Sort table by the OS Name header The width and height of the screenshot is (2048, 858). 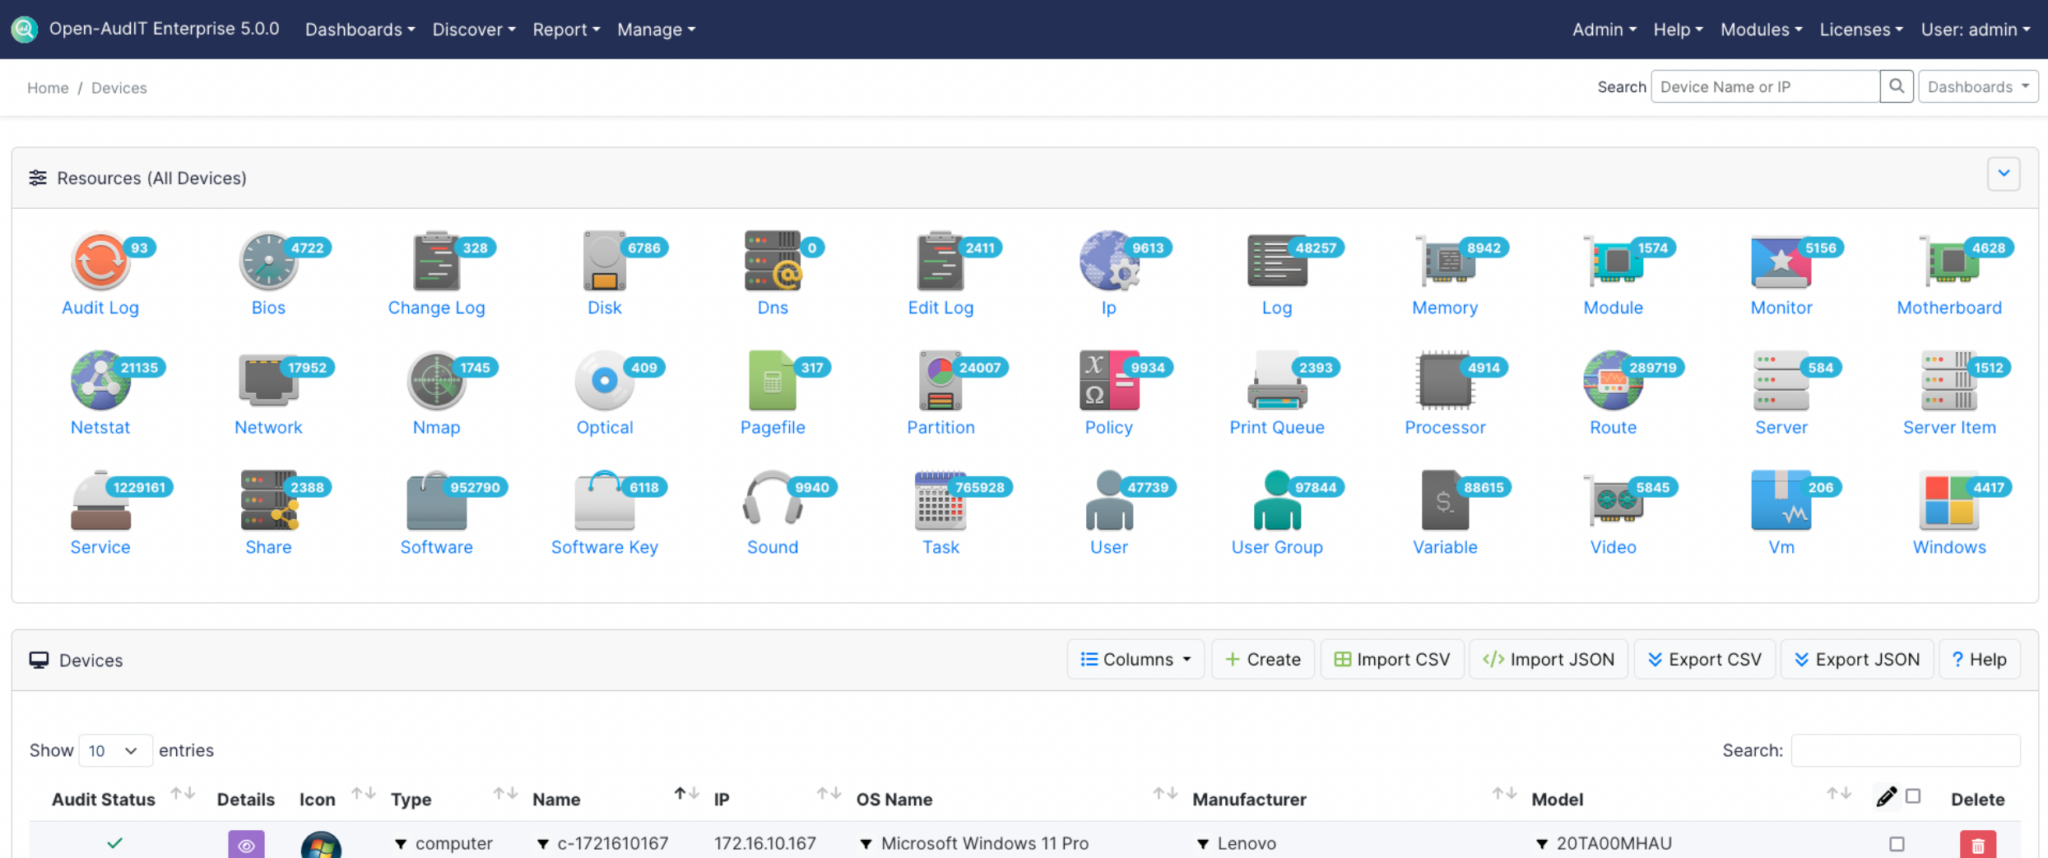894,799
